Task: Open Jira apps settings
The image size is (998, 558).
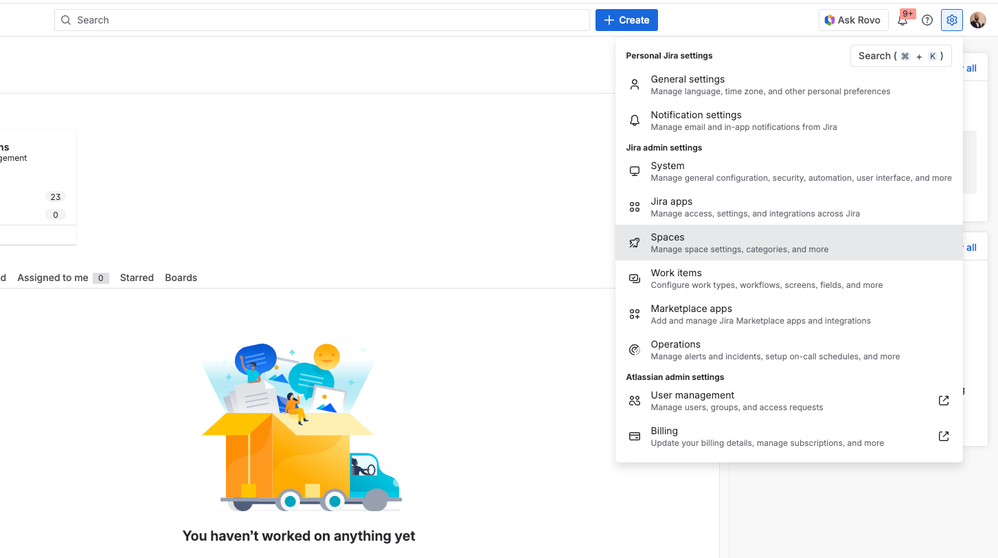Action: (789, 207)
